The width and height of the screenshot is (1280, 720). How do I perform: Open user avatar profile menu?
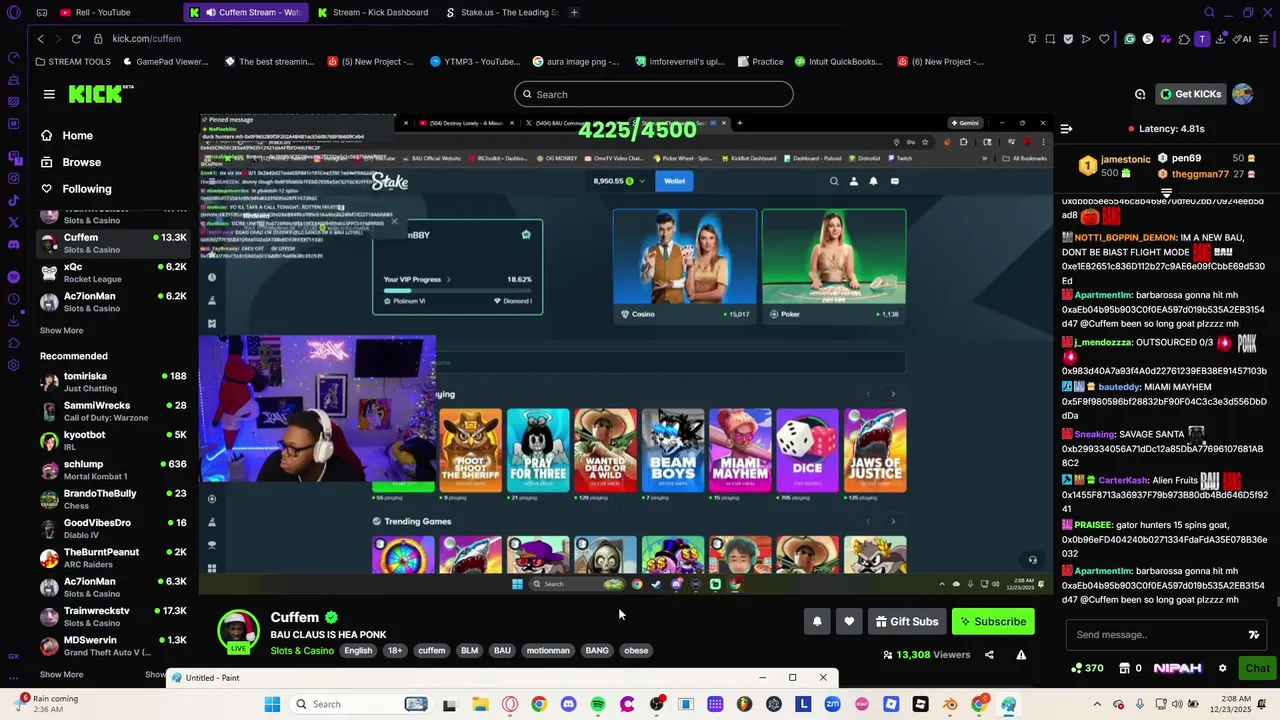1243,94
